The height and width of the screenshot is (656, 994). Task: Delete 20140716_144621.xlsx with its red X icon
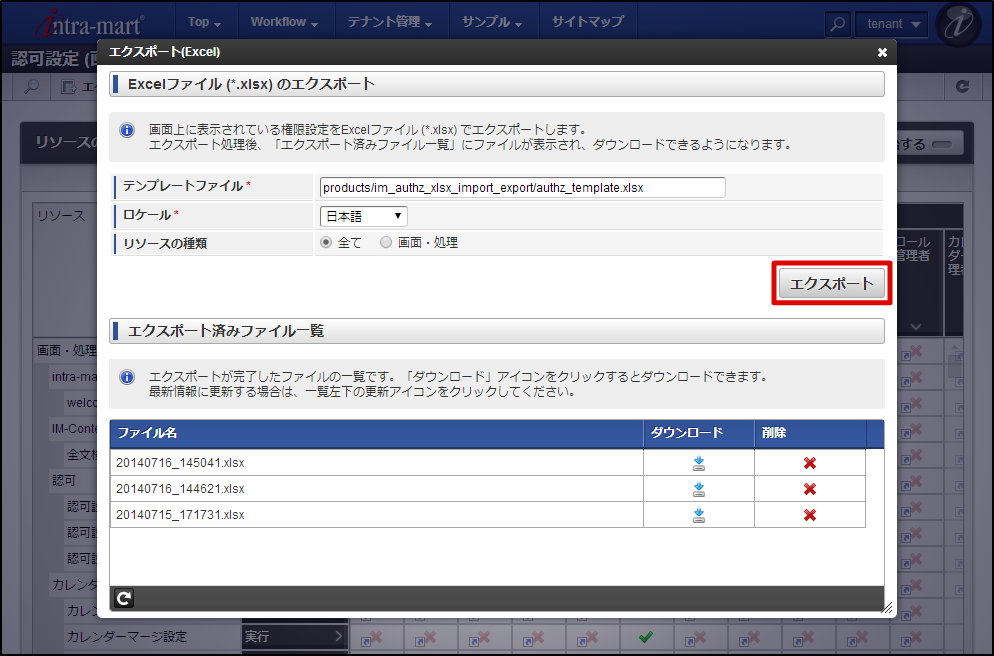click(810, 489)
